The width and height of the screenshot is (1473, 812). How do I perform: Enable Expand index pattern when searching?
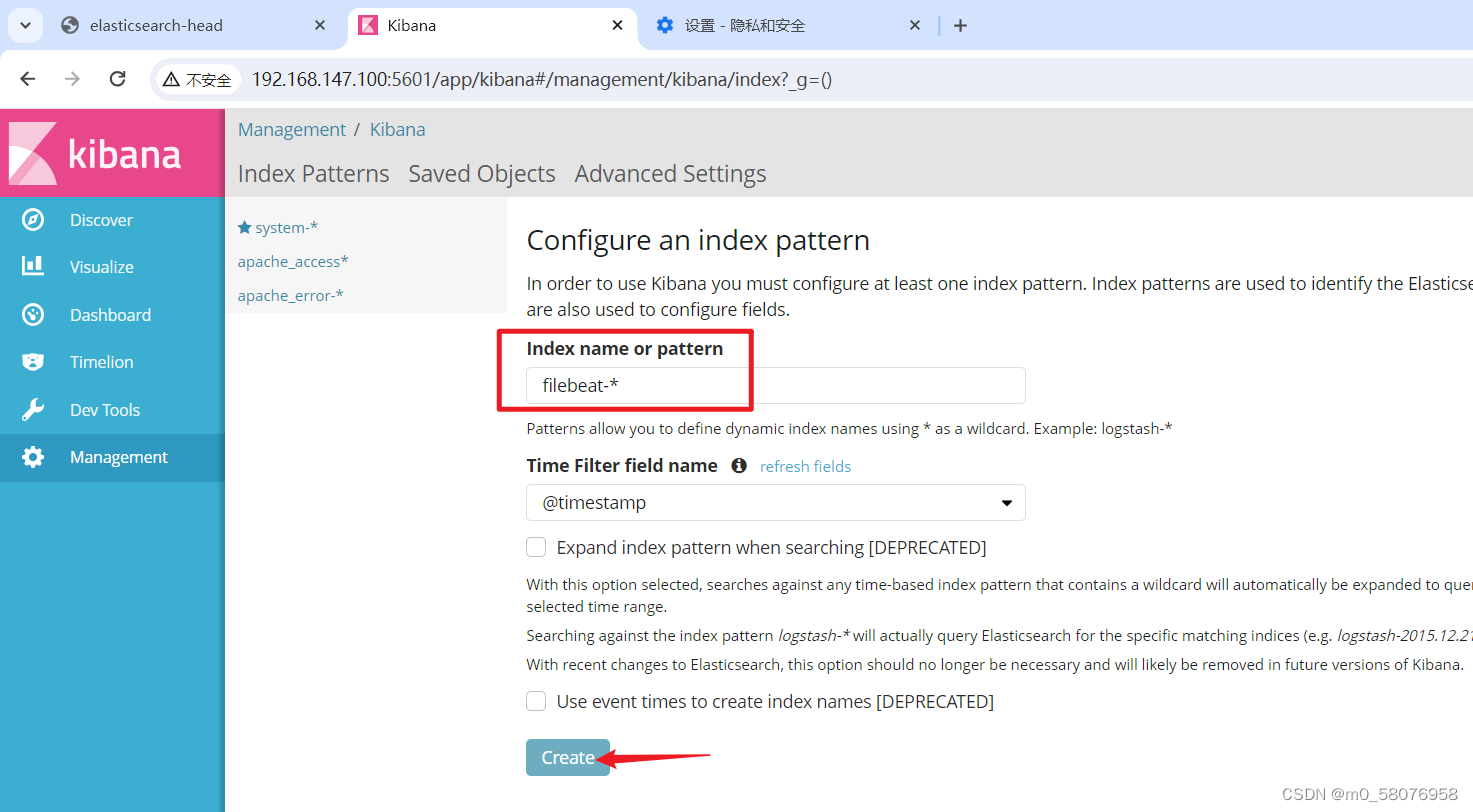pos(537,548)
